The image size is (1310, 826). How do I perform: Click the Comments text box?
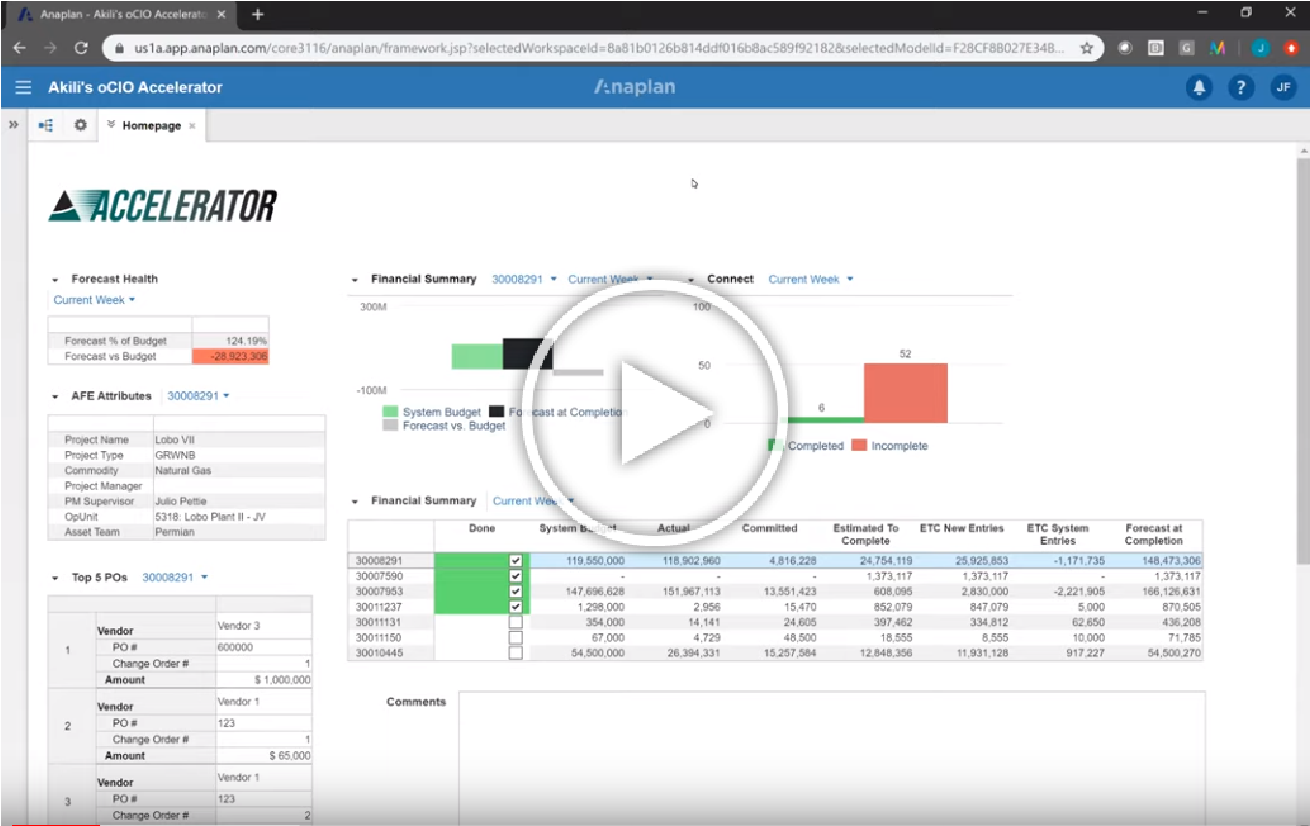pyautogui.click(x=831, y=757)
